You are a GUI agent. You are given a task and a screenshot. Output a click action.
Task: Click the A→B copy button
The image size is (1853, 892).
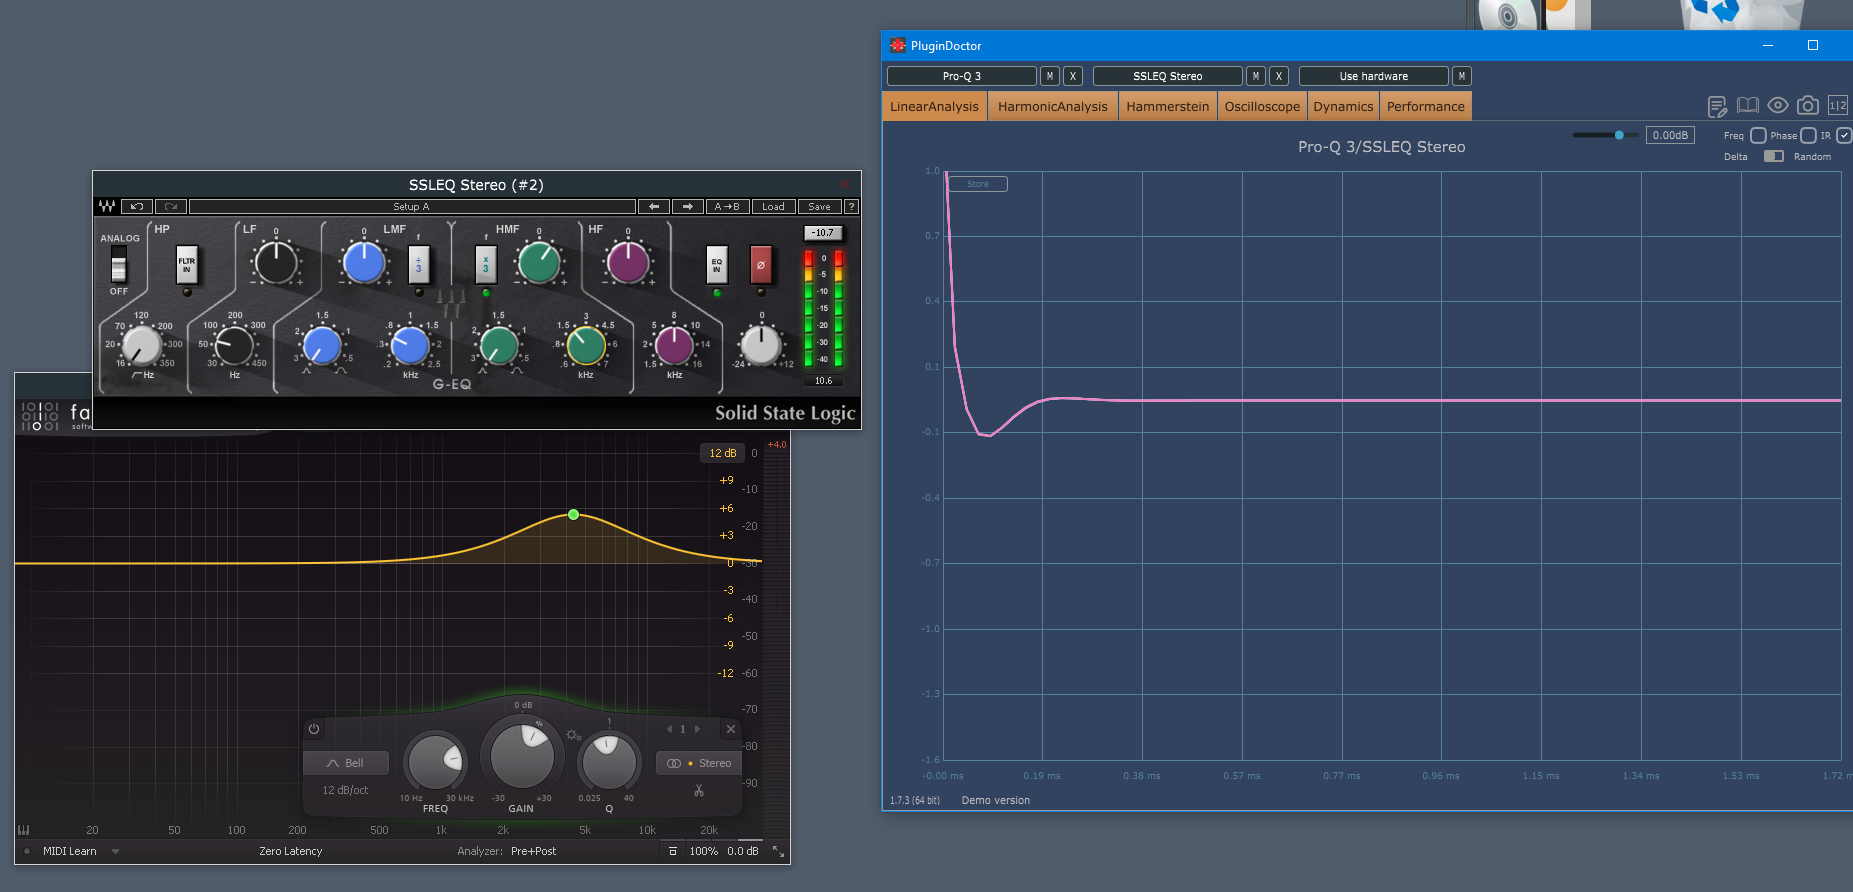727,207
